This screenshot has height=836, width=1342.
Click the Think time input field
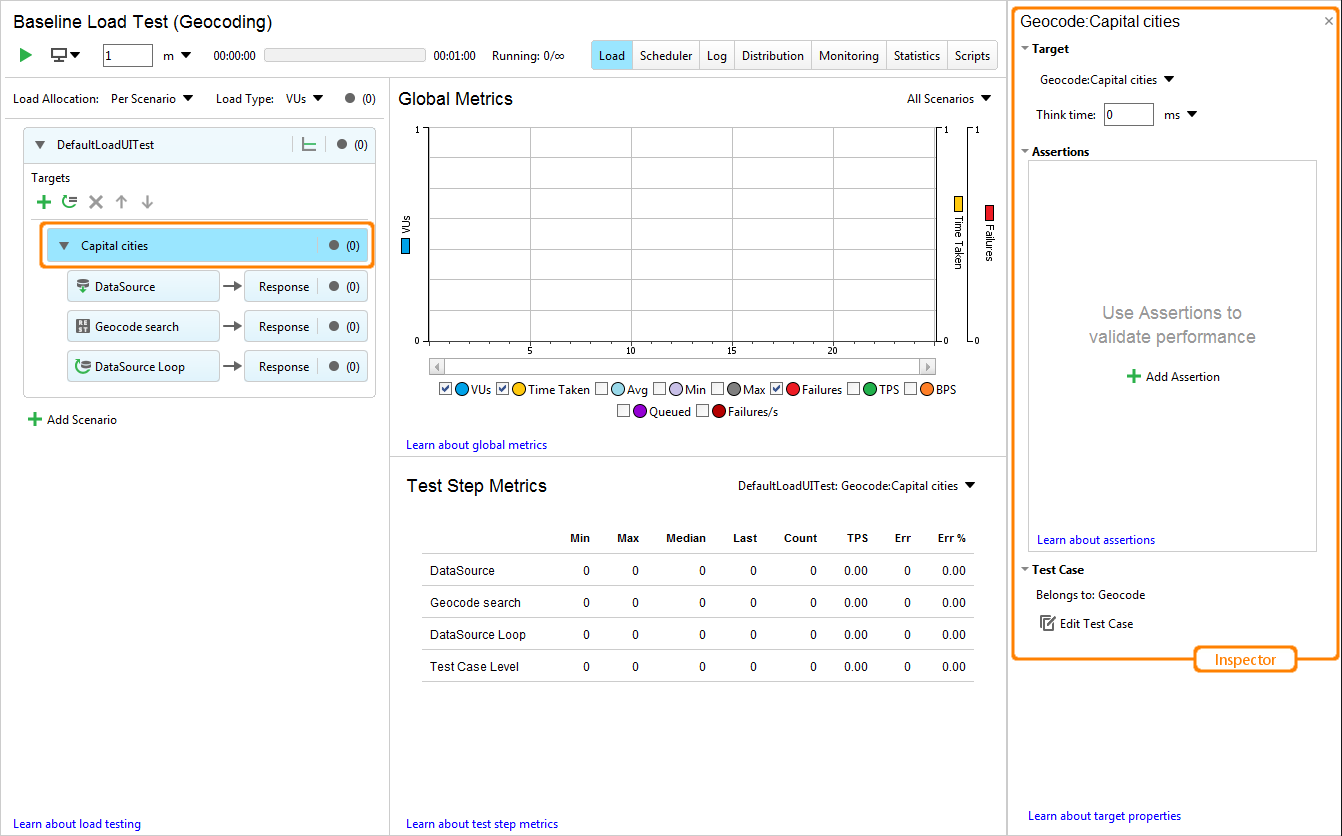[x=1128, y=114]
